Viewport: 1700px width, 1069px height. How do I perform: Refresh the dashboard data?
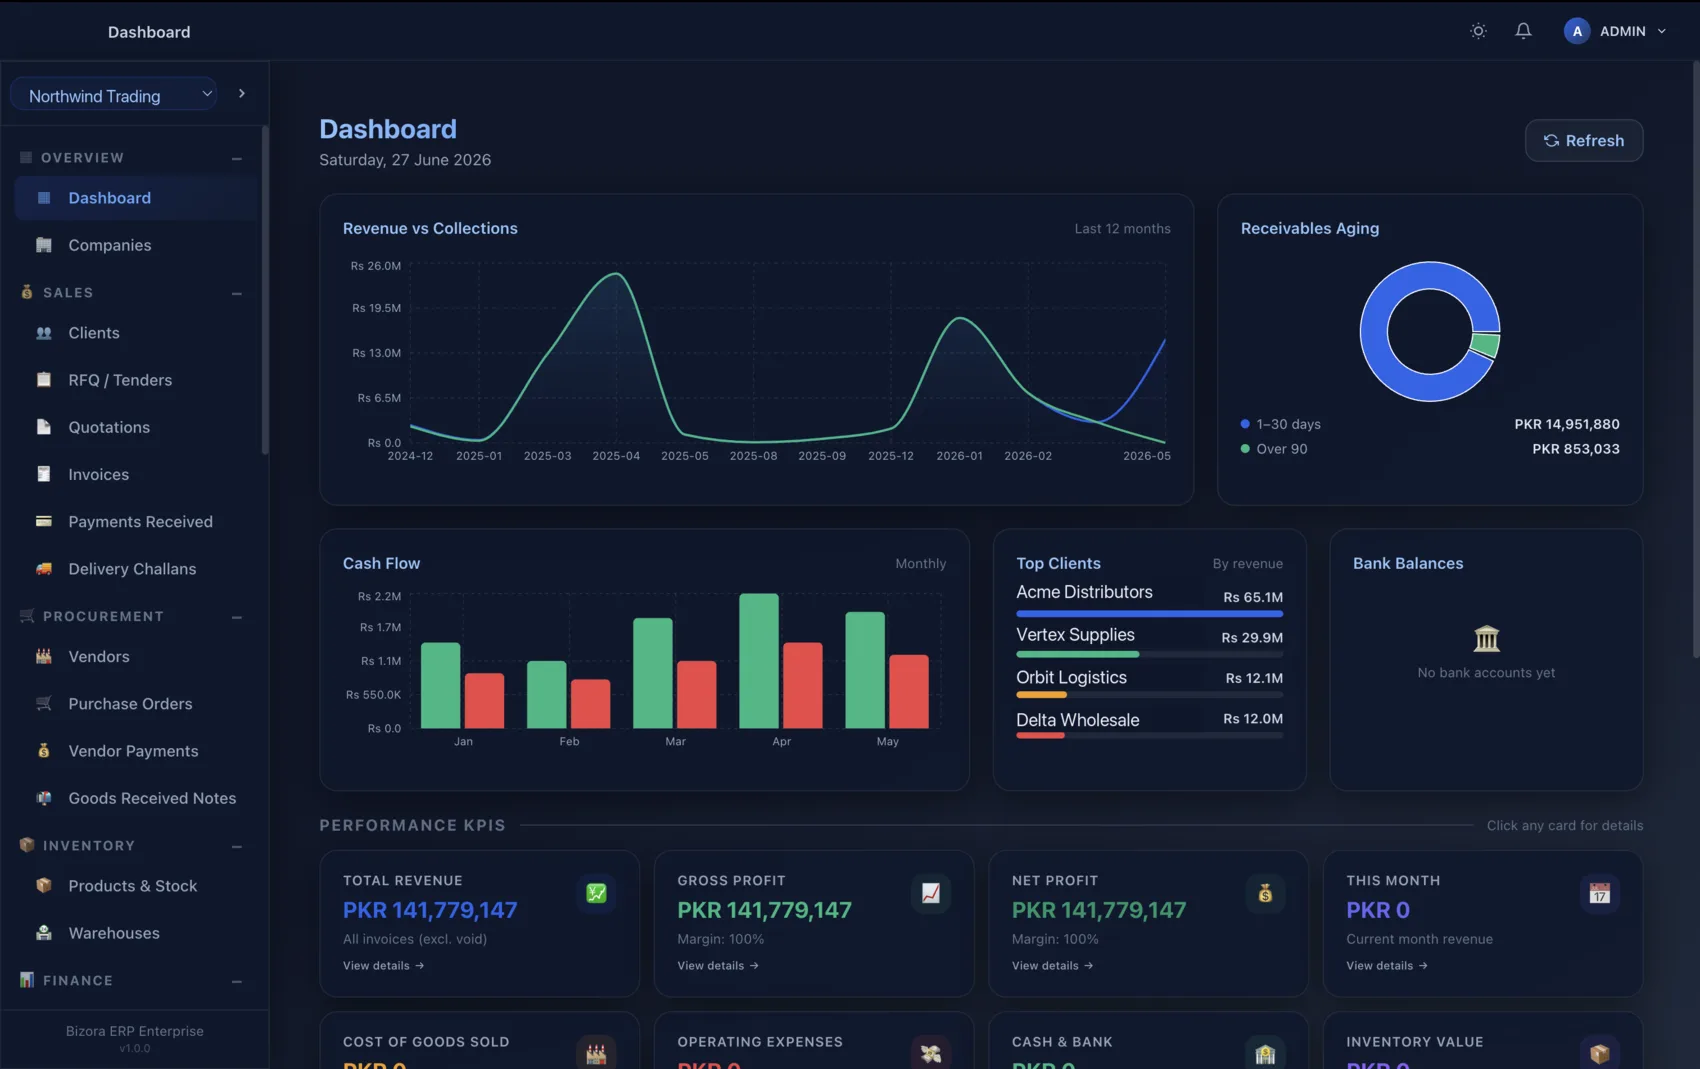coord(1583,141)
